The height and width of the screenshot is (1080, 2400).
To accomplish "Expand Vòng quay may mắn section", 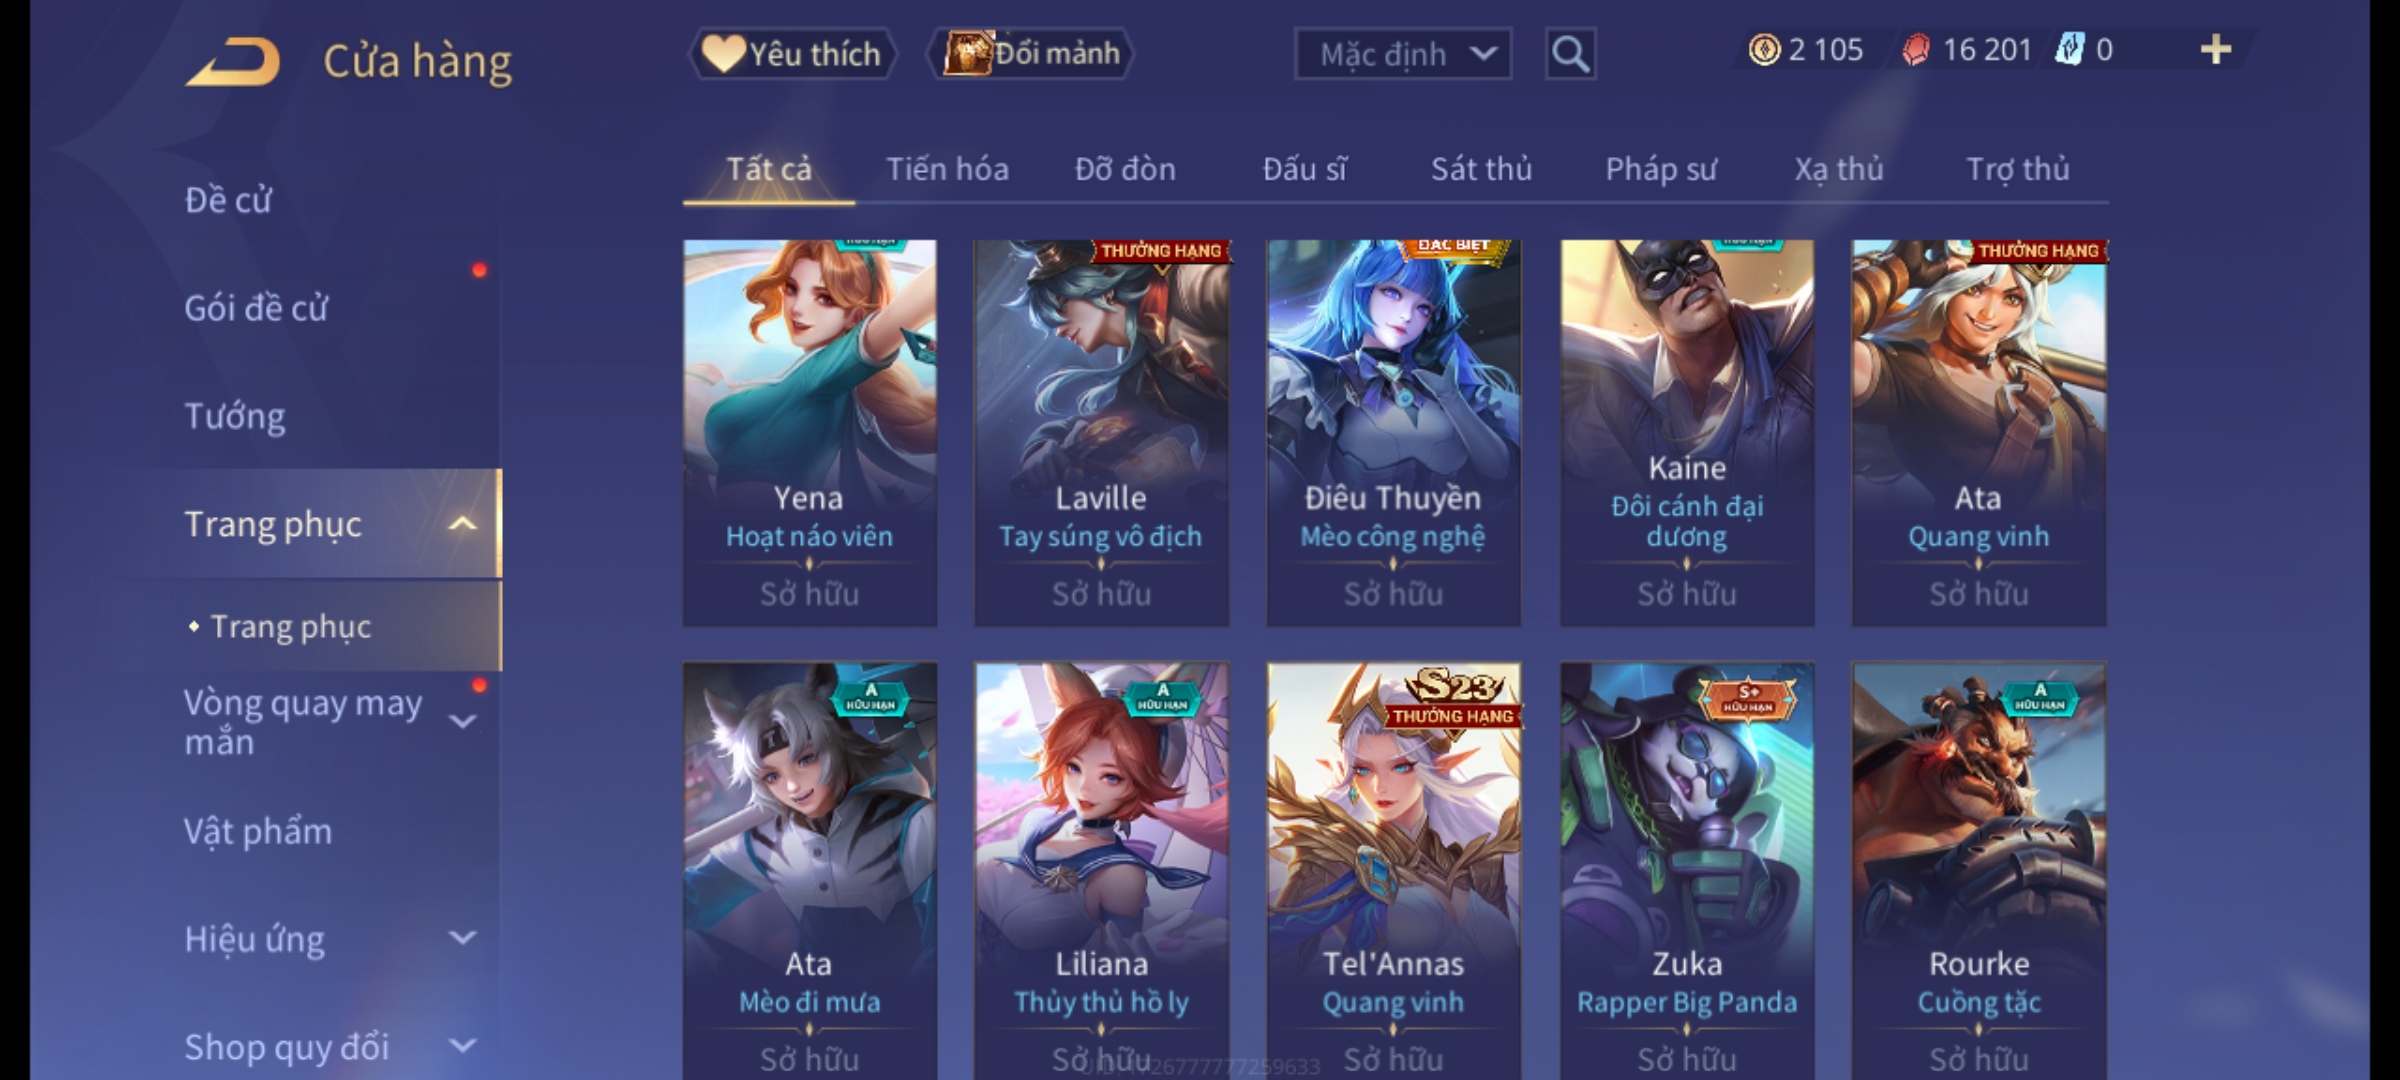I will 462,720.
